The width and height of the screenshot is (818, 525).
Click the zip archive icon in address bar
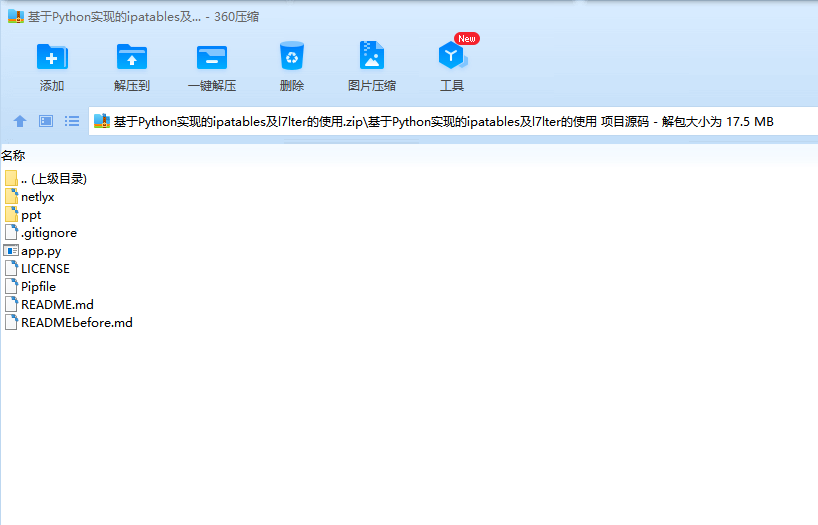point(102,121)
